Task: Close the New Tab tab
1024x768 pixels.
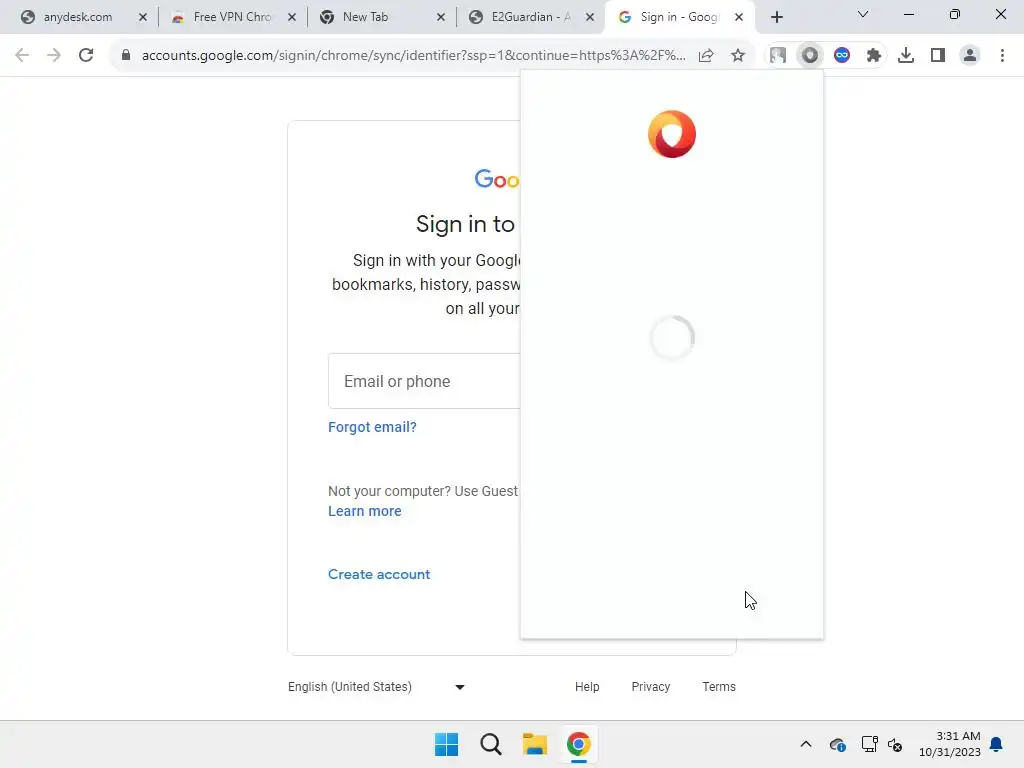Action: coord(441,17)
